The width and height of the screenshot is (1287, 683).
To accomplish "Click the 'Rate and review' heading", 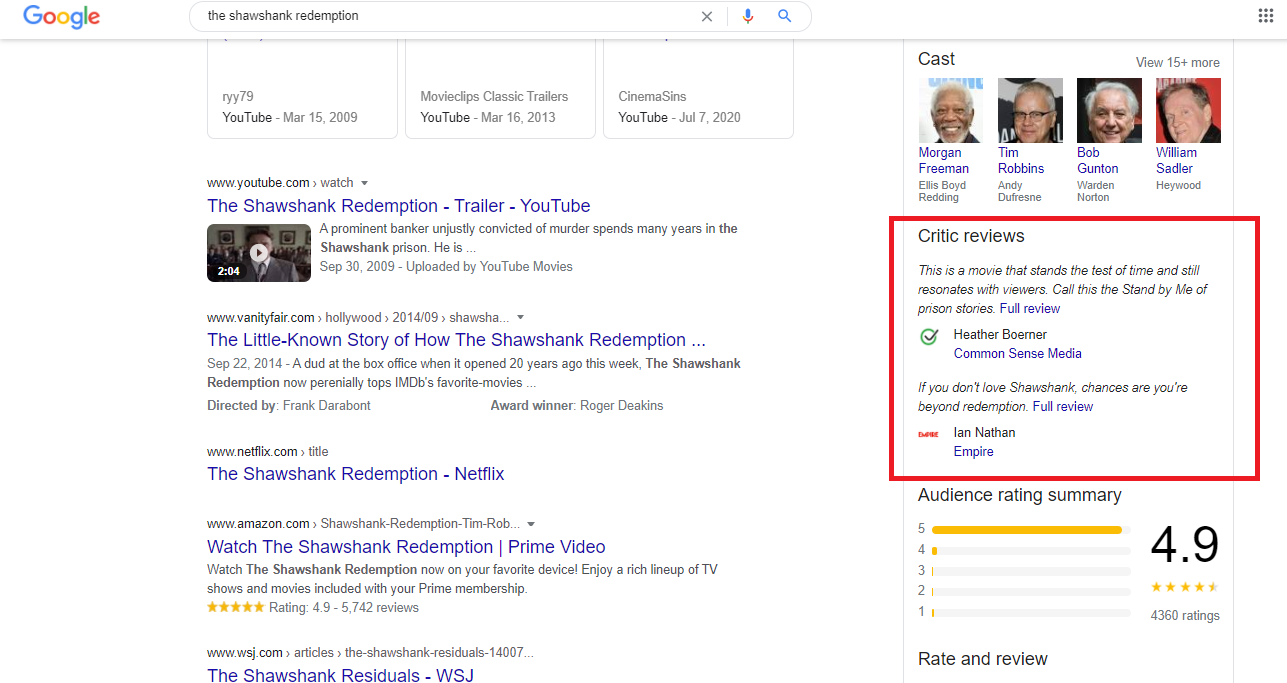I will (x=983, y=659).
